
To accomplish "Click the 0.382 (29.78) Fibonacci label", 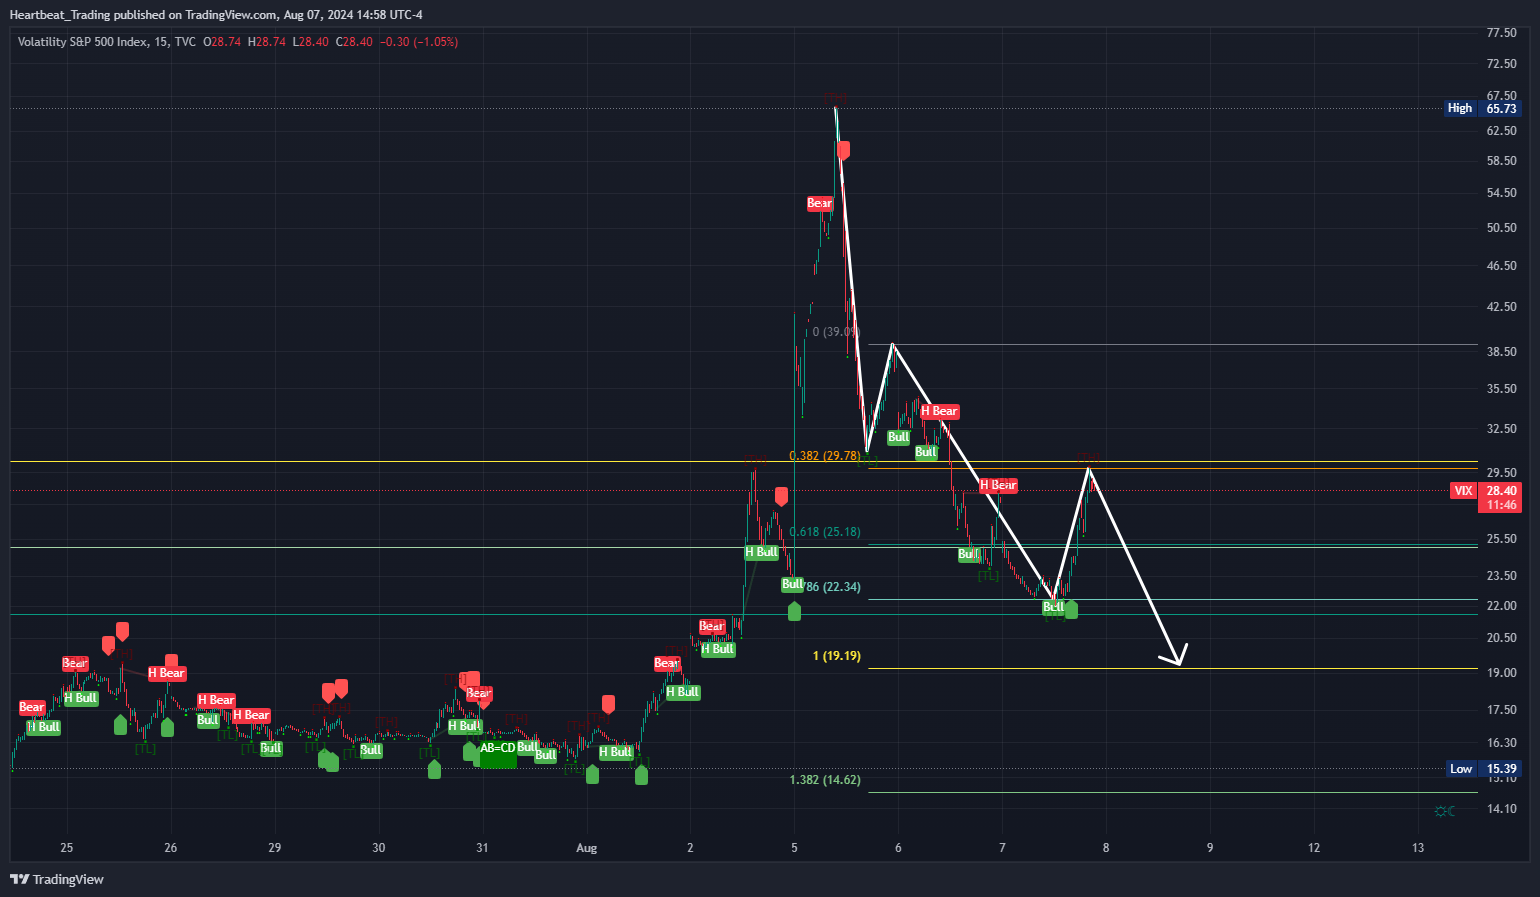I will coord(825,455).
